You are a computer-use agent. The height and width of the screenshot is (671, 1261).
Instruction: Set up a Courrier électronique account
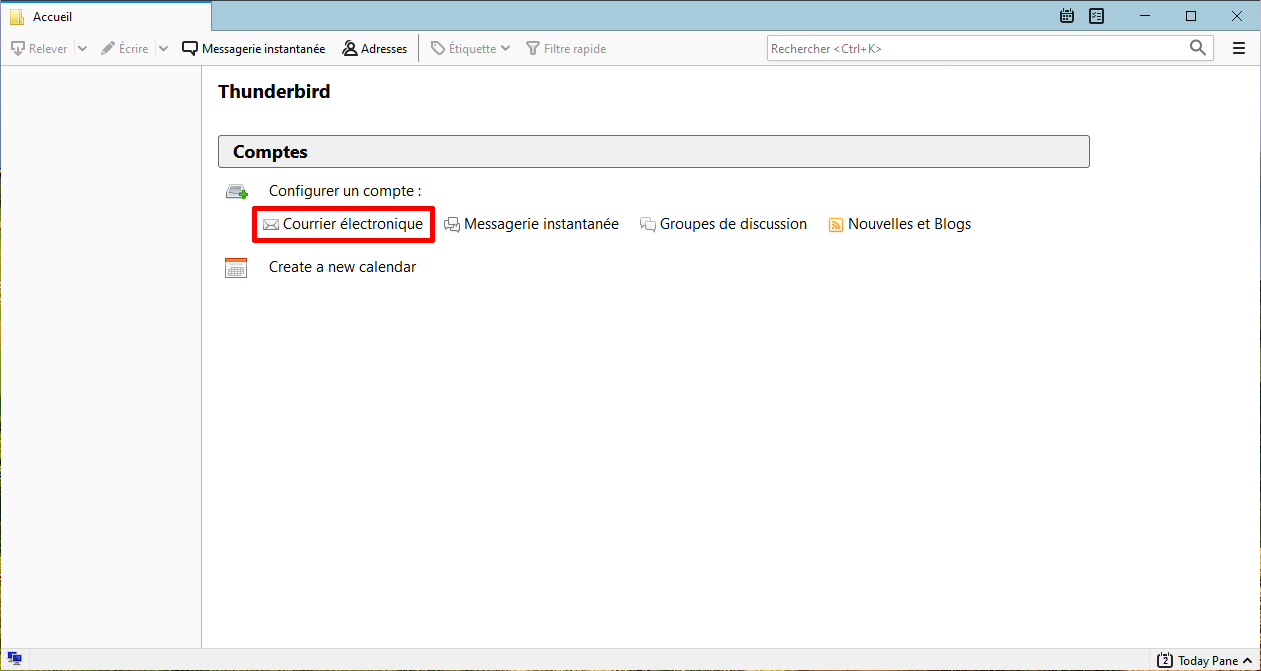343,224
